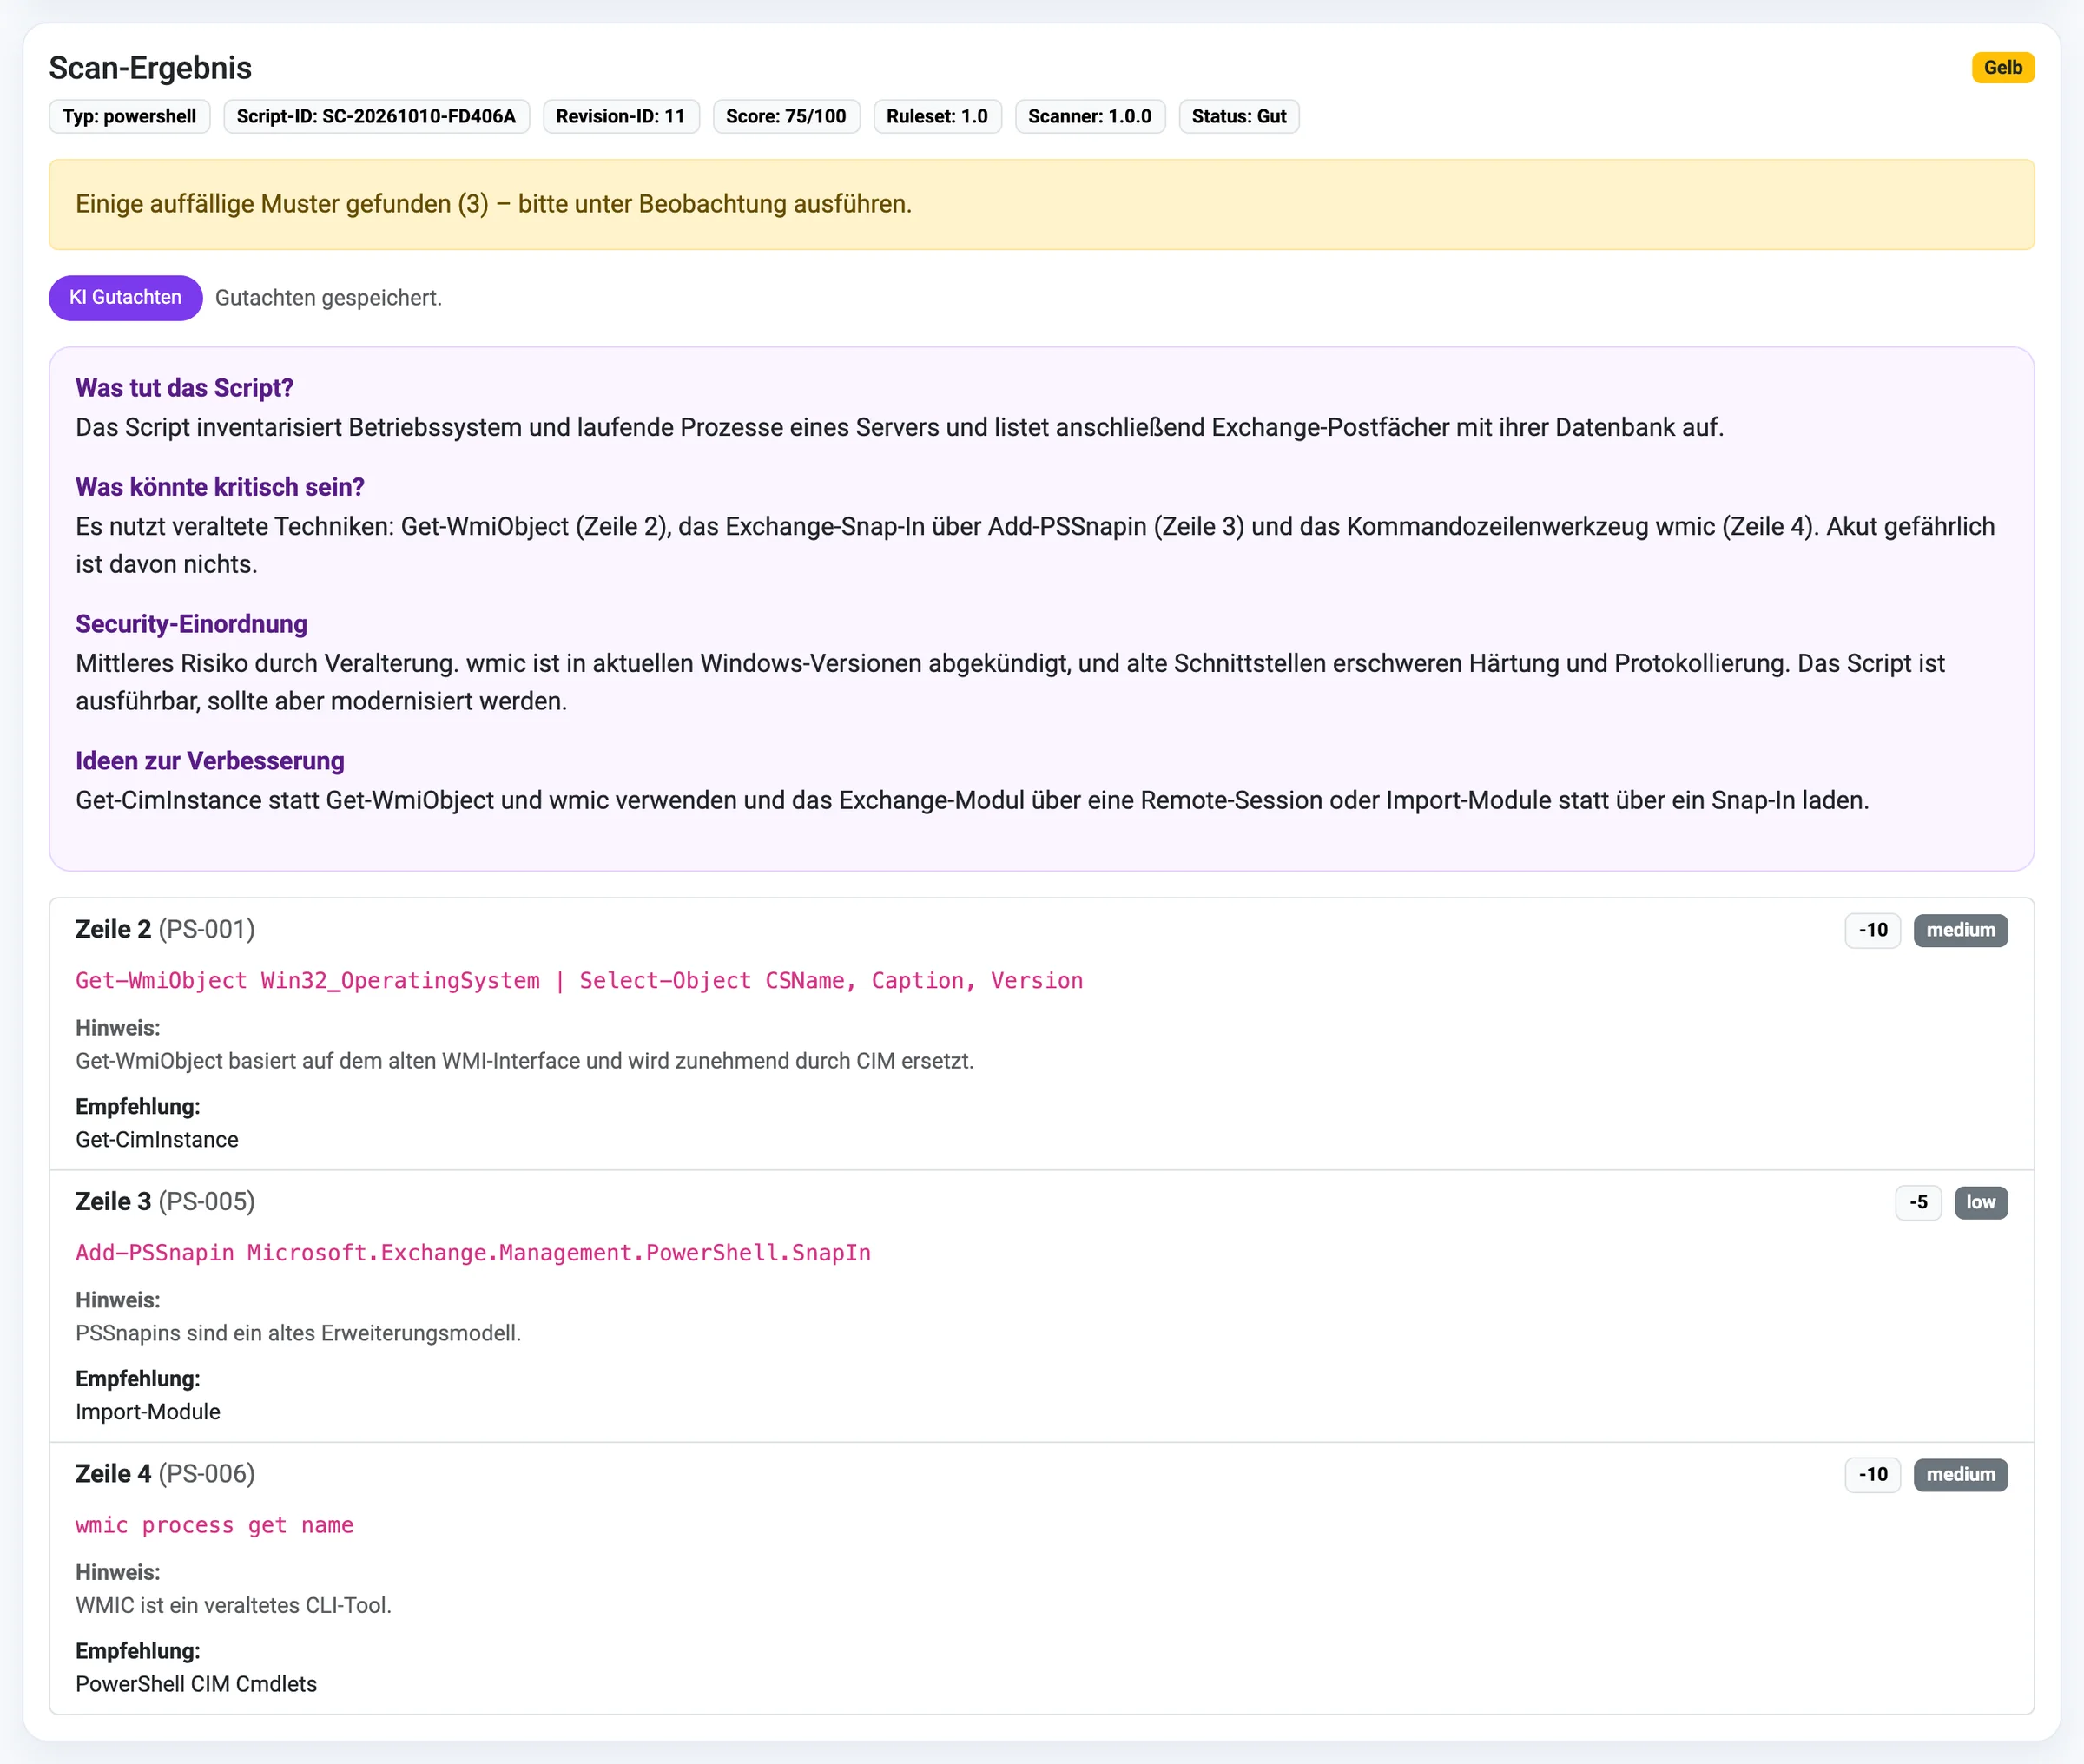Click the Status: Gut chip
Image resolution: width=2084 pixels, height=1764 pixels.
(1239, 117)
